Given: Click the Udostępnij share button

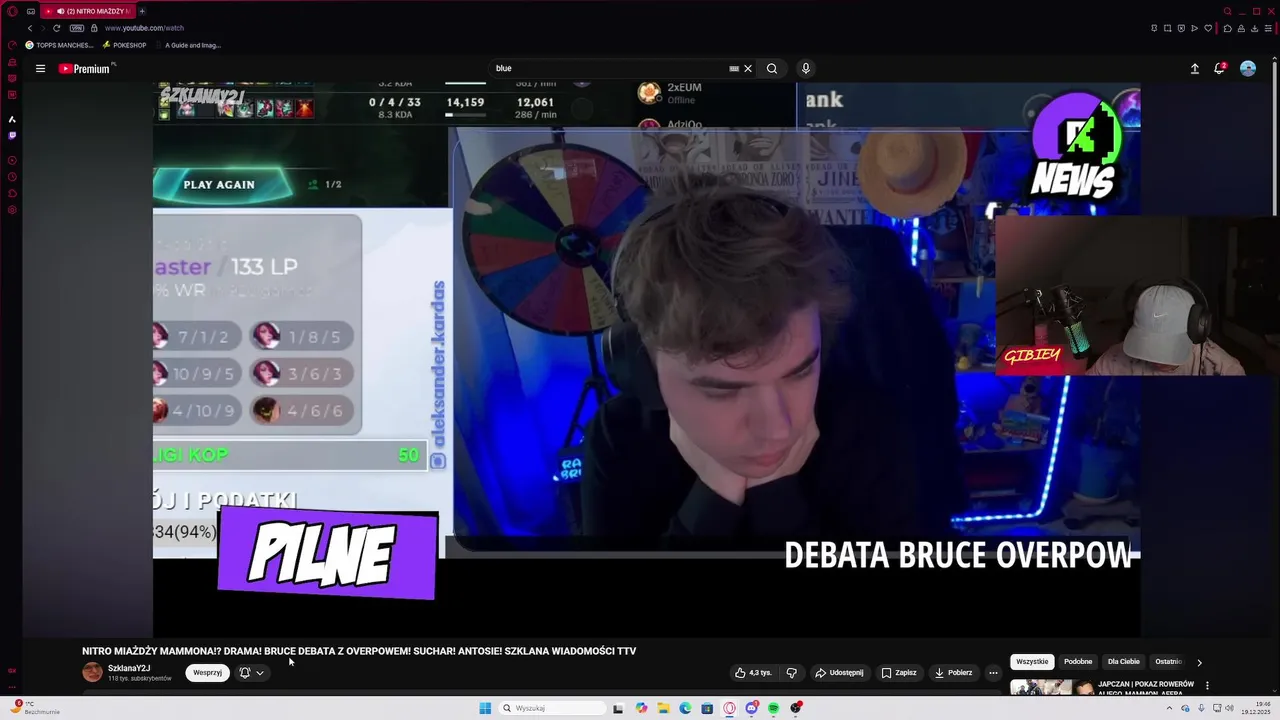Looking at the screenshot, I should [x=839, y=673].
